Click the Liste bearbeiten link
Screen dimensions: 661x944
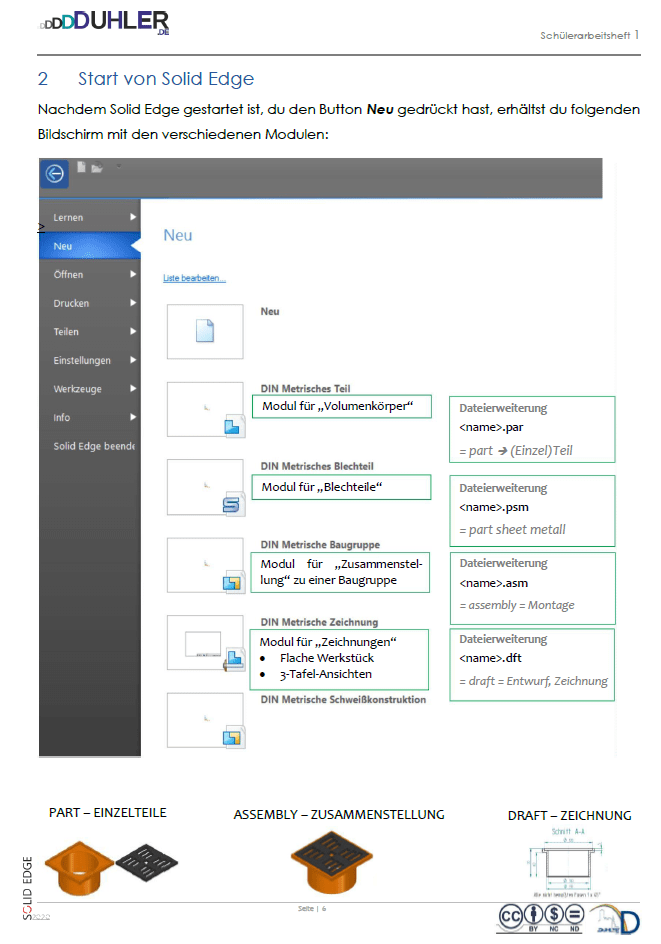[194, 278]
